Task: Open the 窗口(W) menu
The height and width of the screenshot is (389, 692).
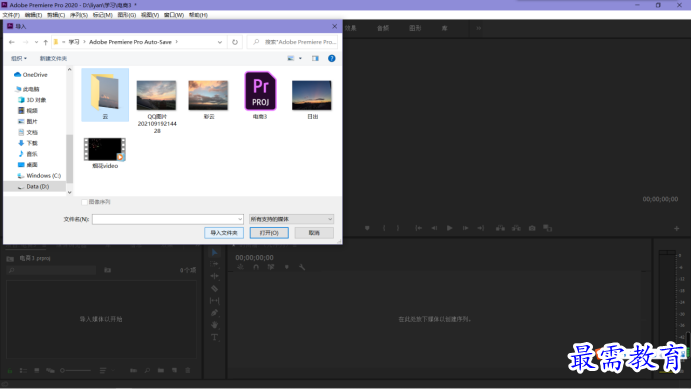Action: click(174, 15)
